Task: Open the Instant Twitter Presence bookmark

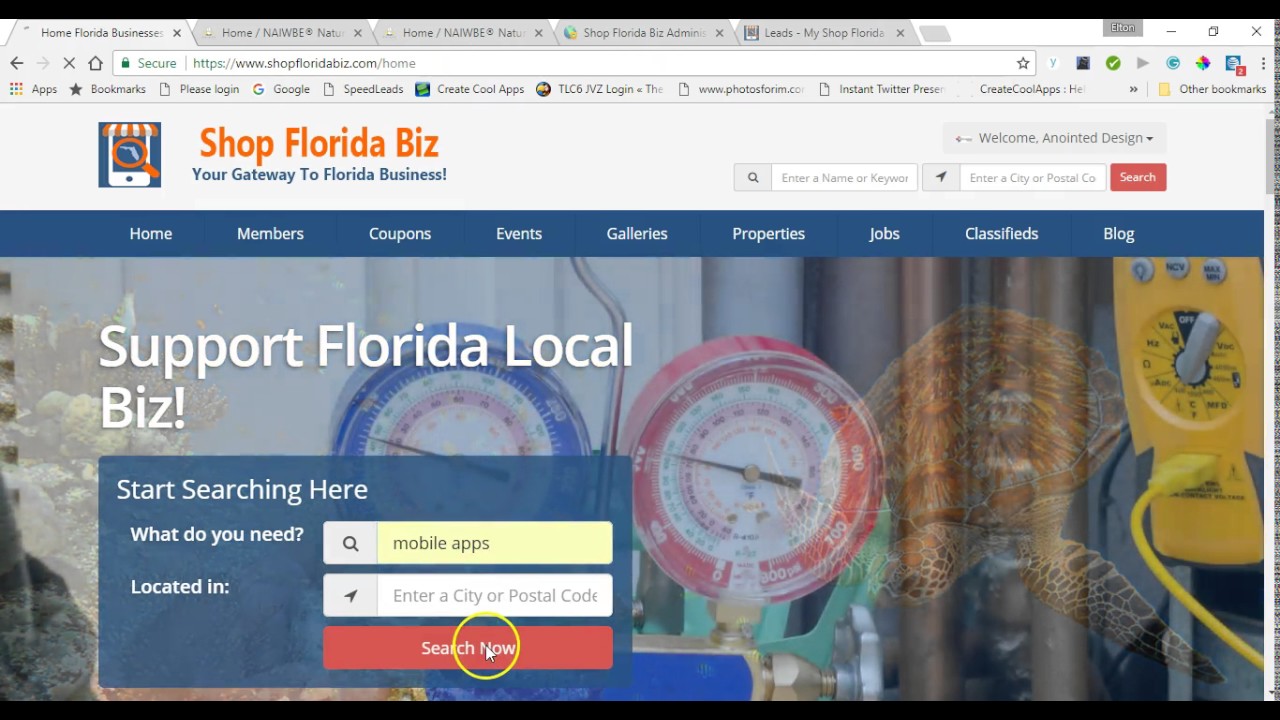Action: coord(882,89)
